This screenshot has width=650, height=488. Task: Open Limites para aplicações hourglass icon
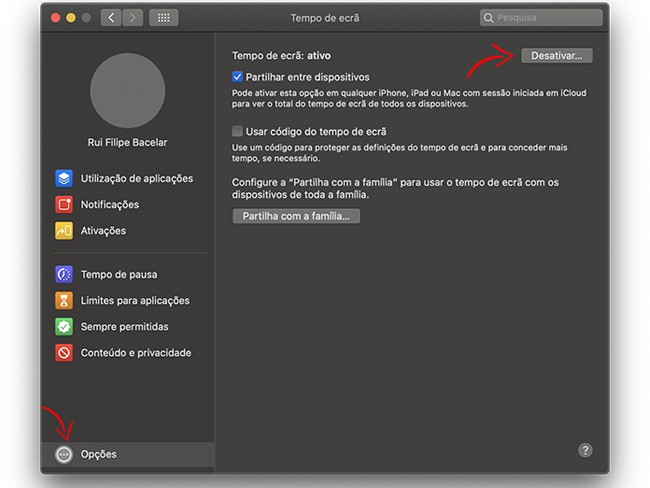click(x=64, y=300)
